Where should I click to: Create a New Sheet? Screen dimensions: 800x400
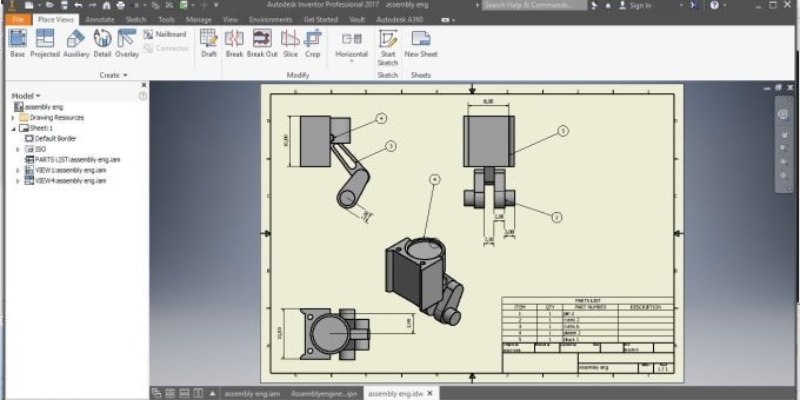pos(421,42)
